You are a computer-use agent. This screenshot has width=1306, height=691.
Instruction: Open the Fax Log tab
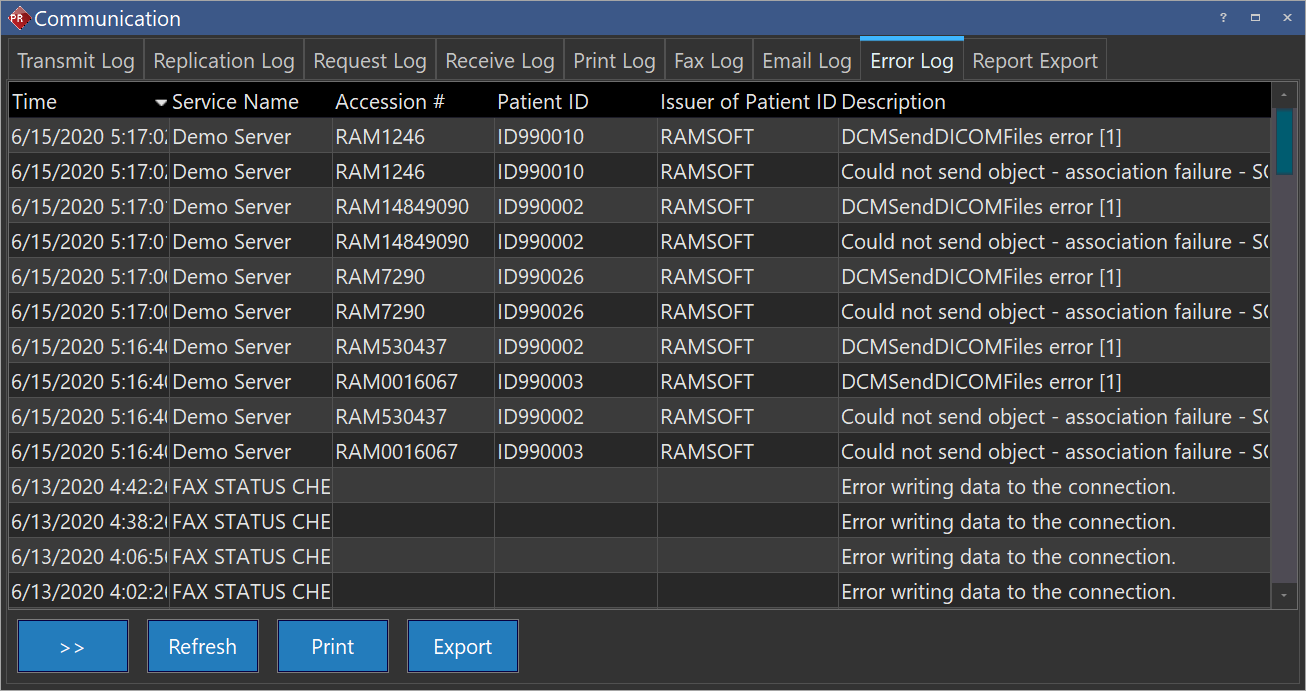pos(709,61)
